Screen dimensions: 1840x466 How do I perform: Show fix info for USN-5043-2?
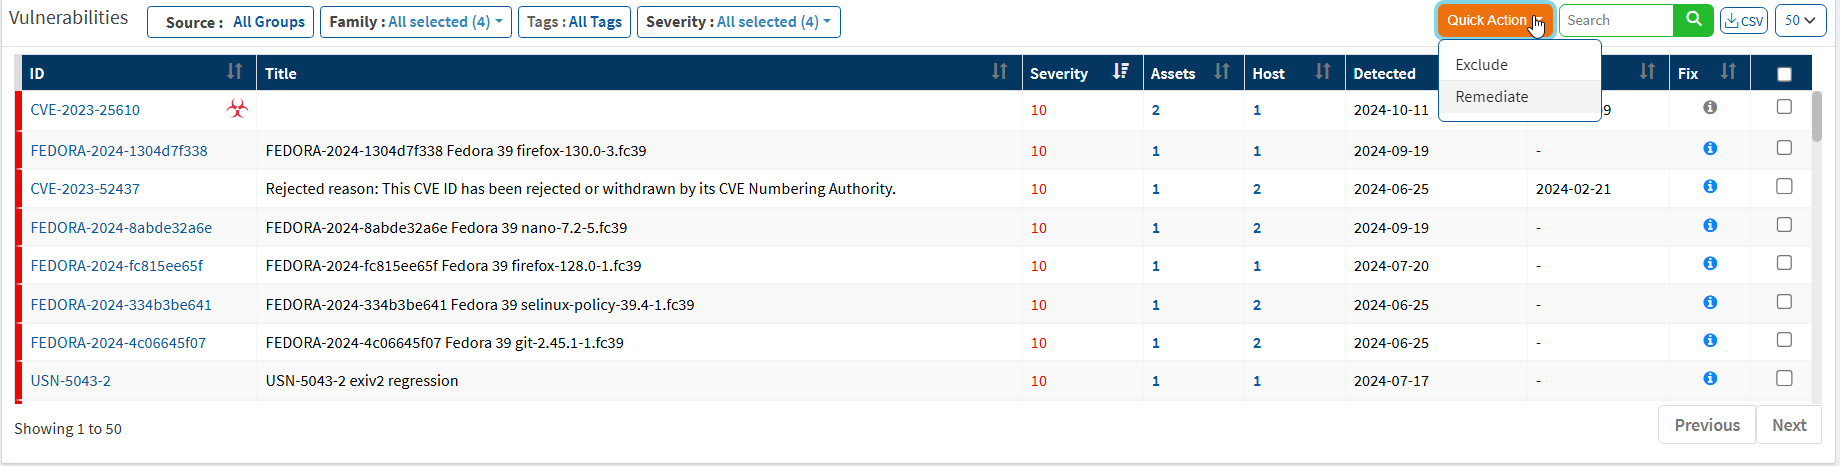1710,379
